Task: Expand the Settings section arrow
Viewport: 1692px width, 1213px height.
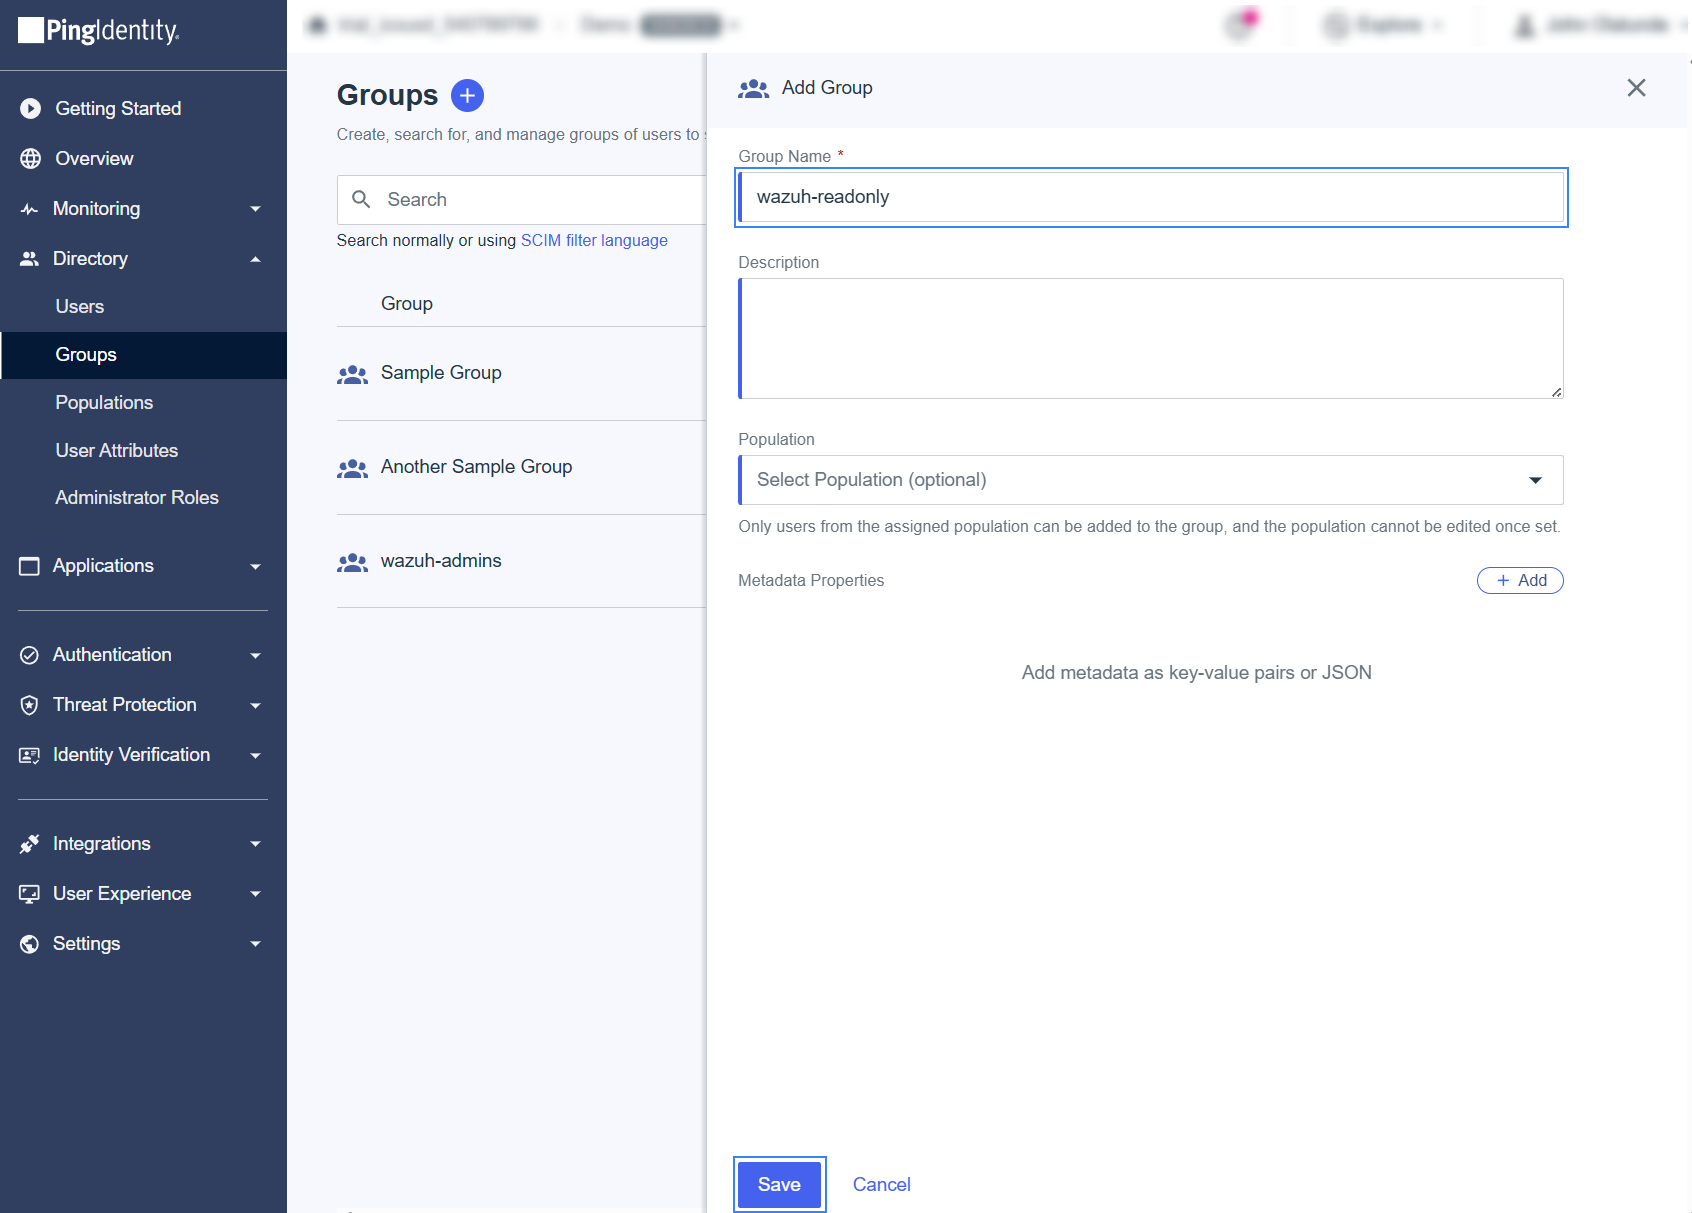Action: [x=255, y=944]
